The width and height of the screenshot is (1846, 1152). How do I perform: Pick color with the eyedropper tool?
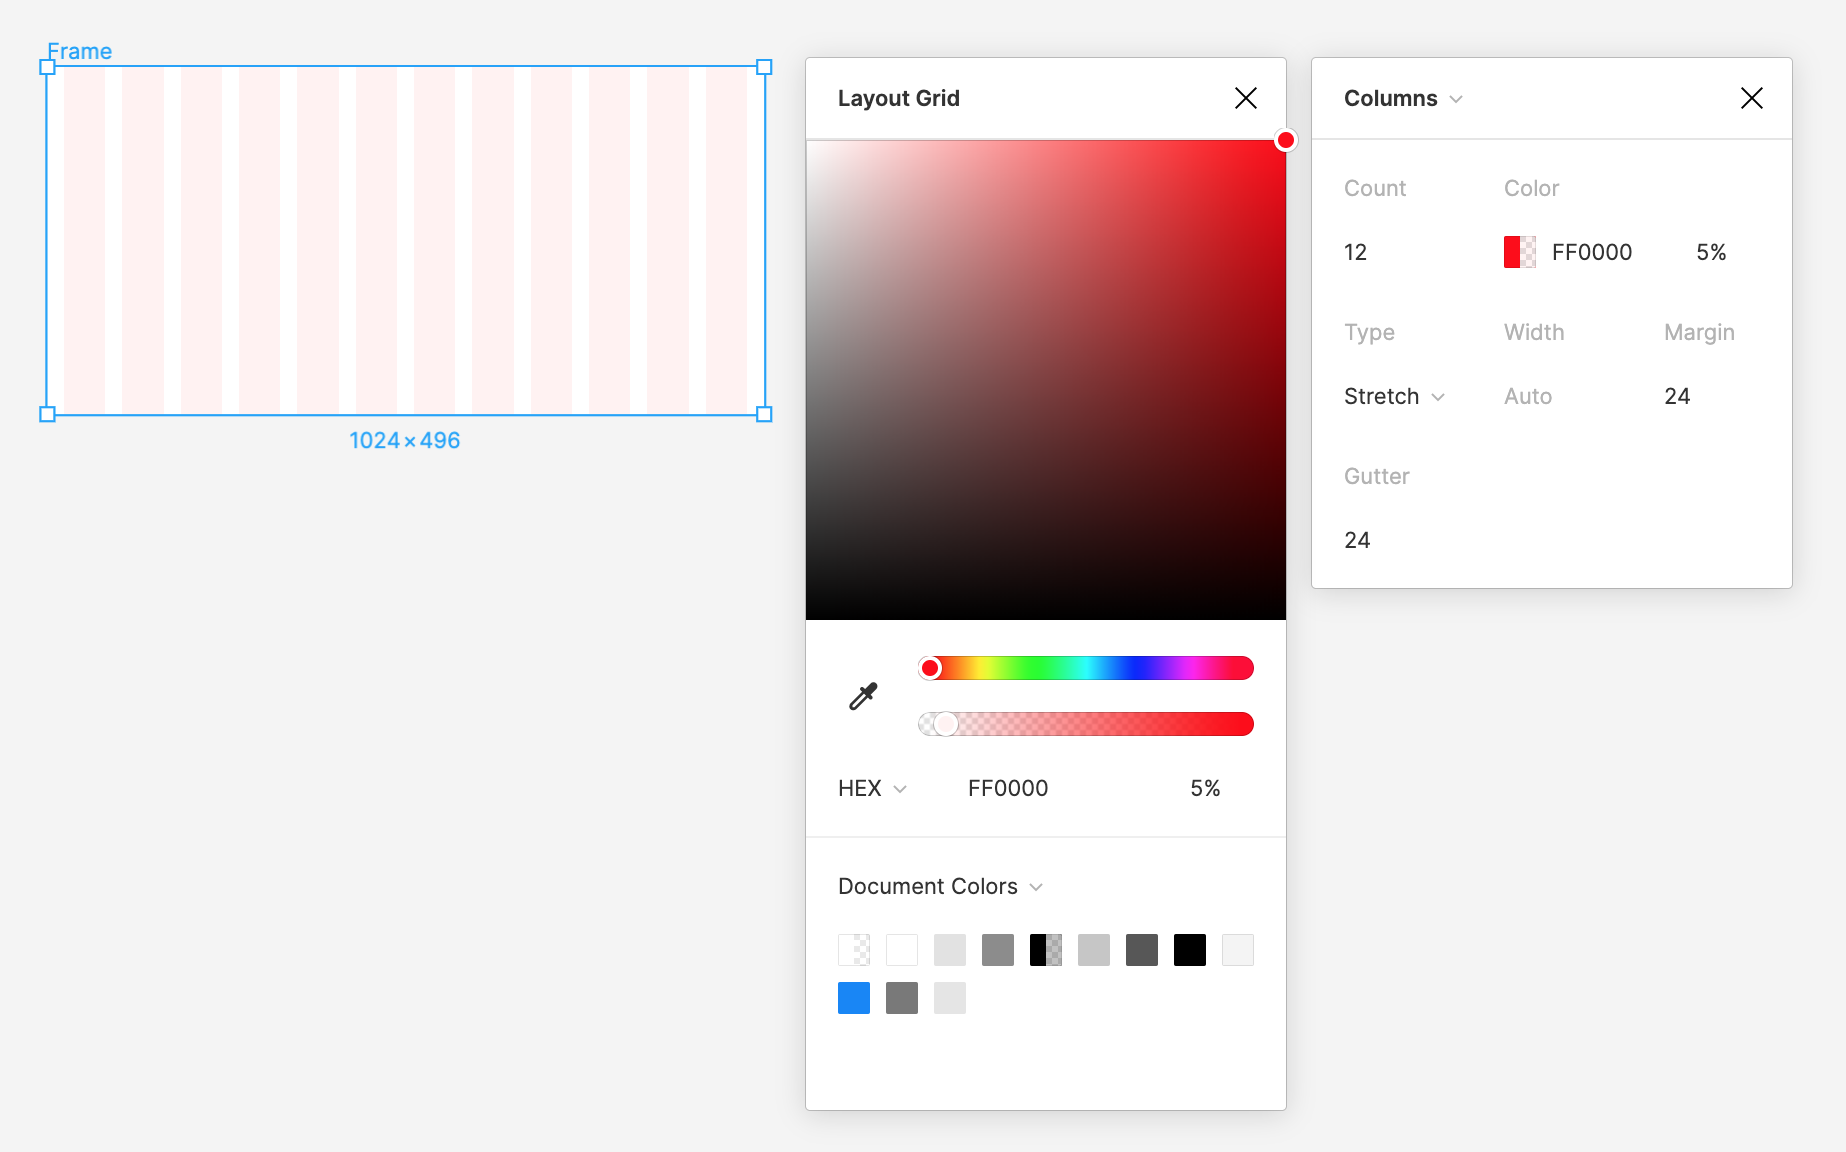[x=863, y=696]
